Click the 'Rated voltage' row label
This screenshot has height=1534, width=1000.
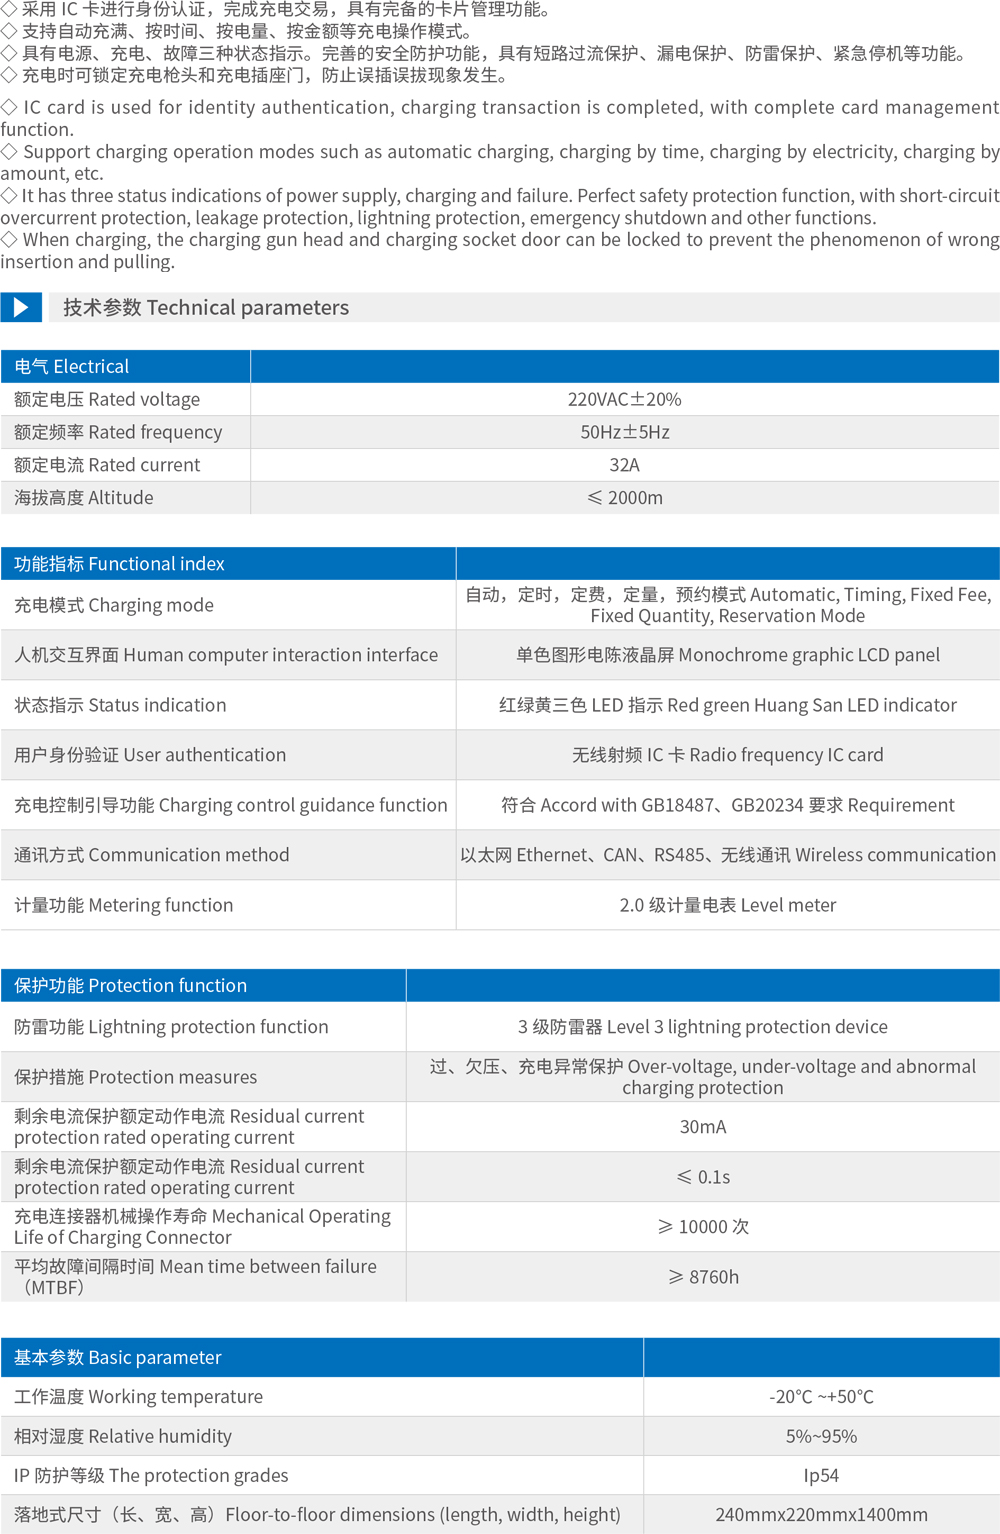pyautogui.click(x=107, y=399)
